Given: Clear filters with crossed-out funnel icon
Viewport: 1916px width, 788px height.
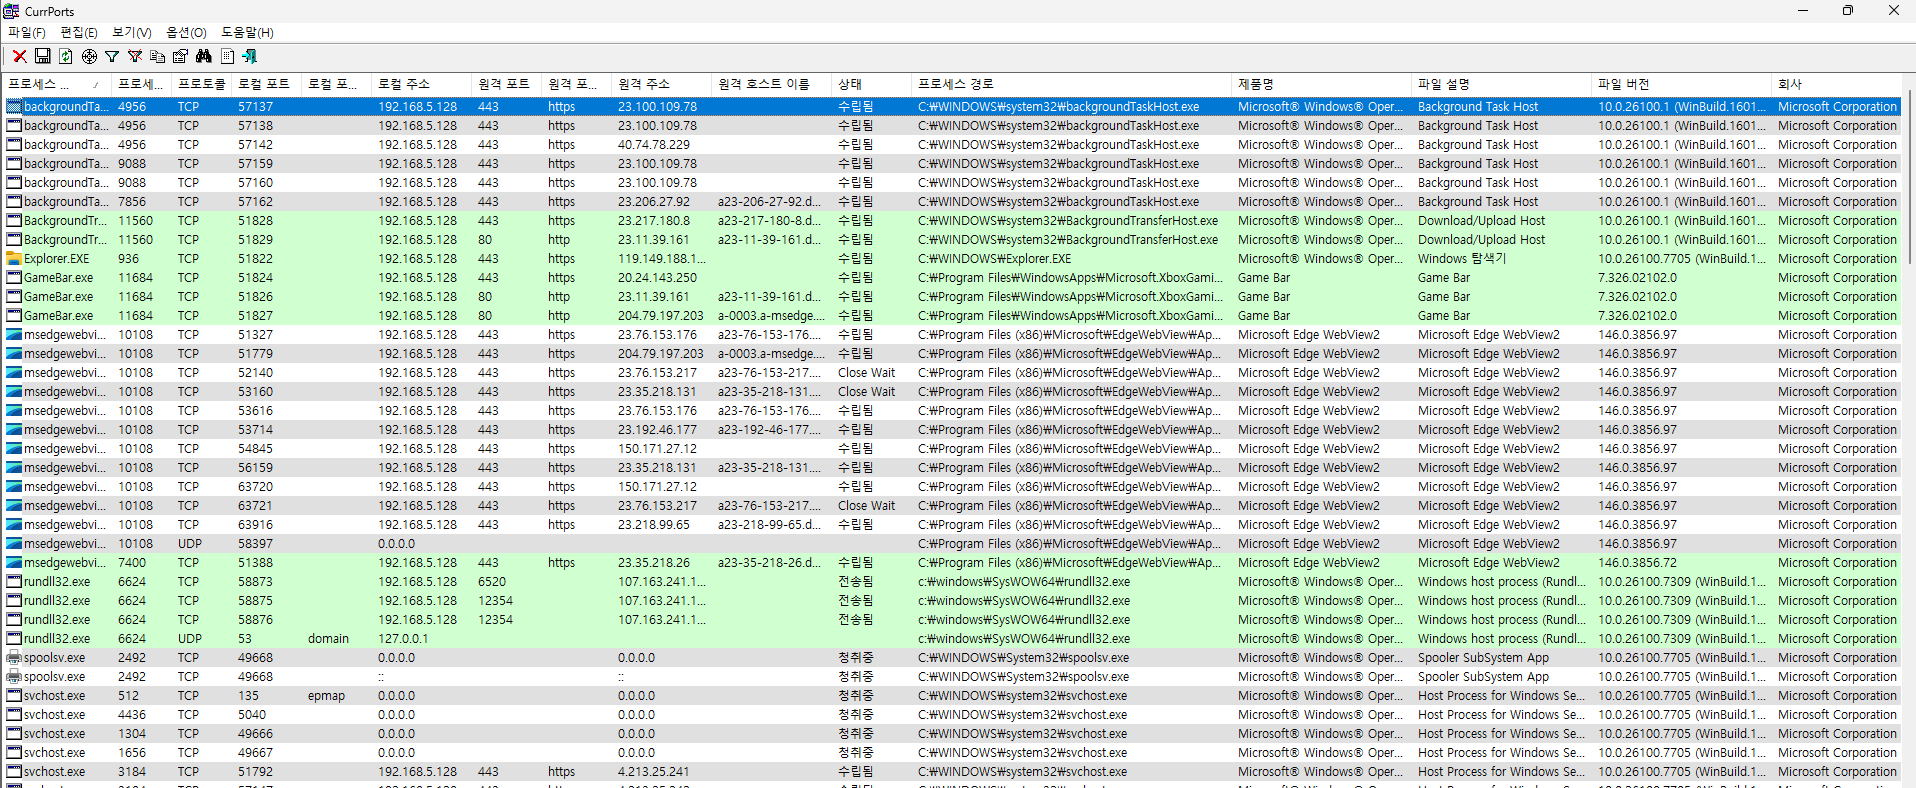Looking at the screenshot, I should pyautogui.click(x=135, y=56).
